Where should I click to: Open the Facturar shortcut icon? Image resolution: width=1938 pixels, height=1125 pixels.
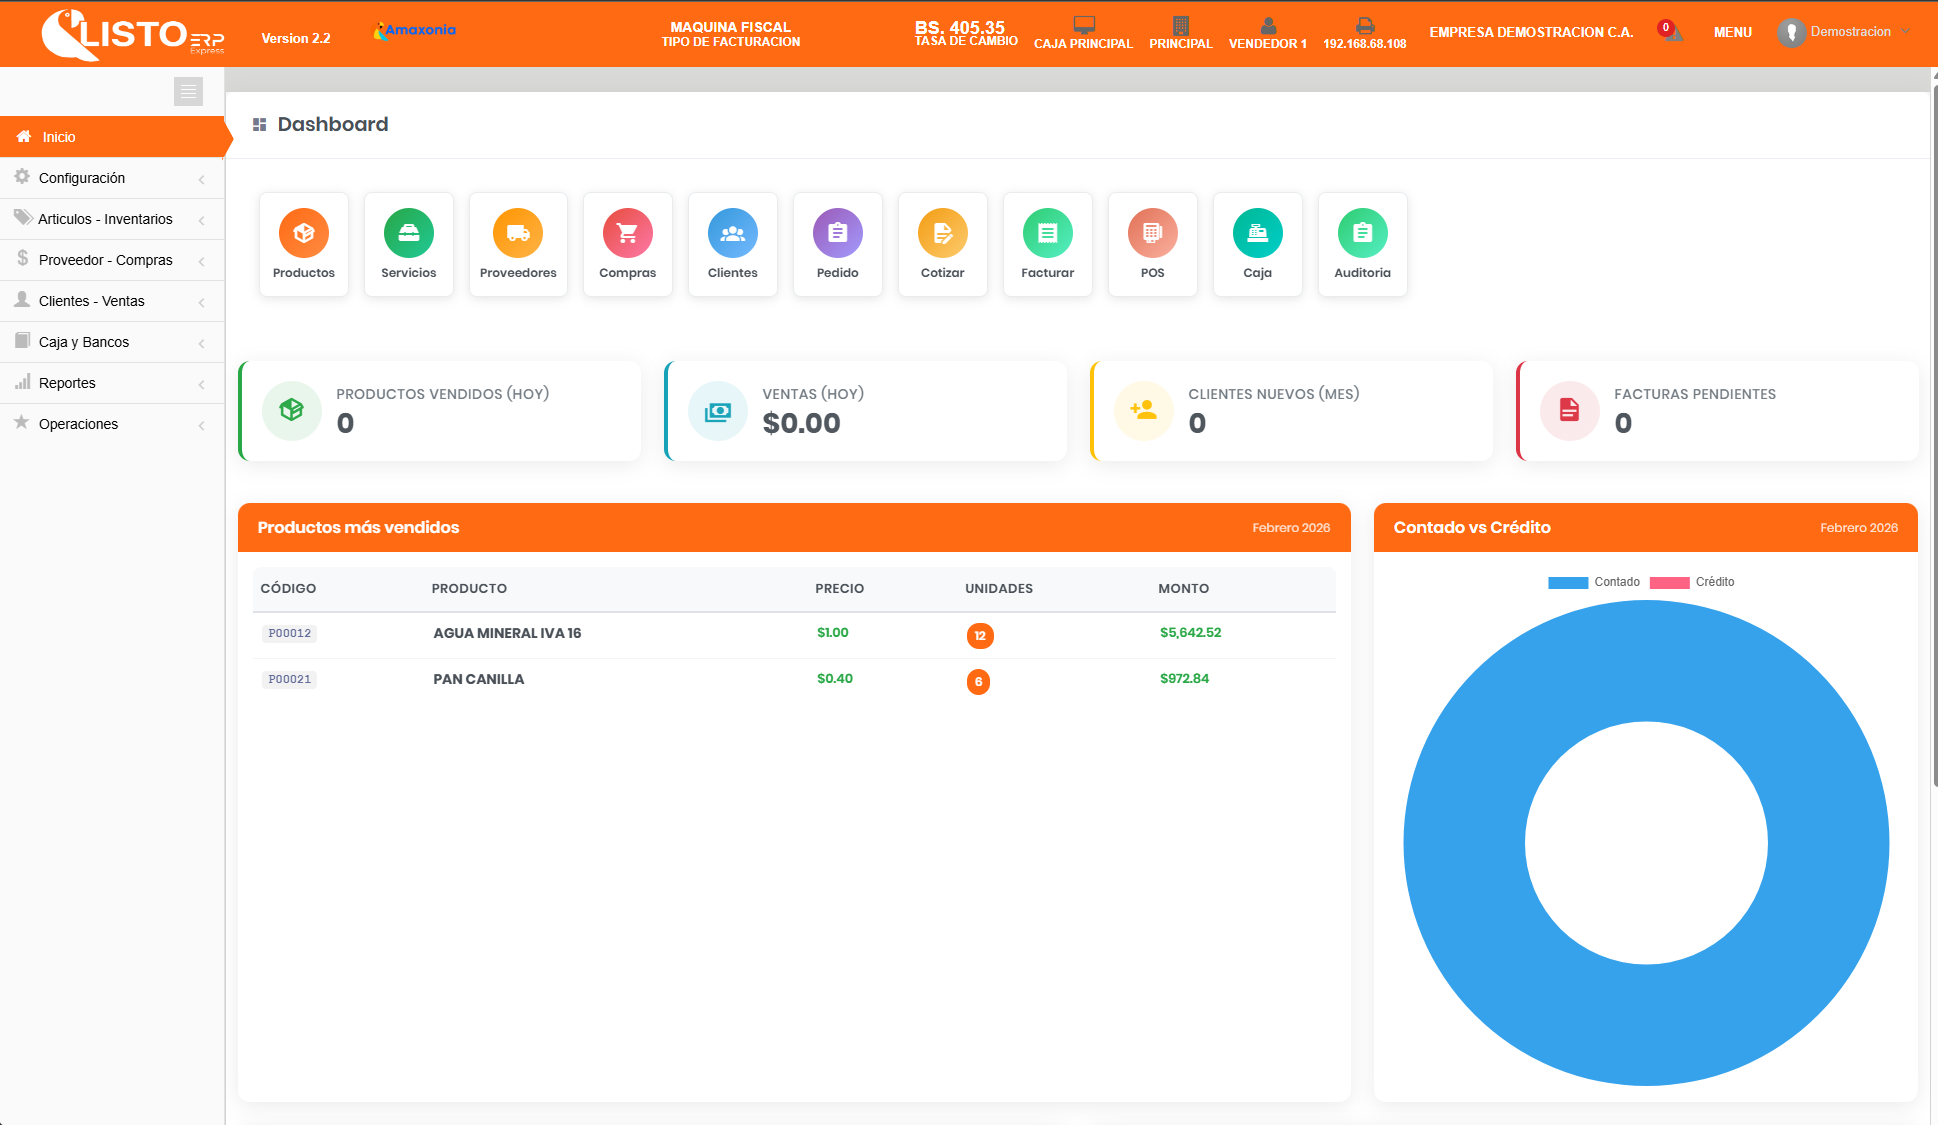(x=1047, y=234)
